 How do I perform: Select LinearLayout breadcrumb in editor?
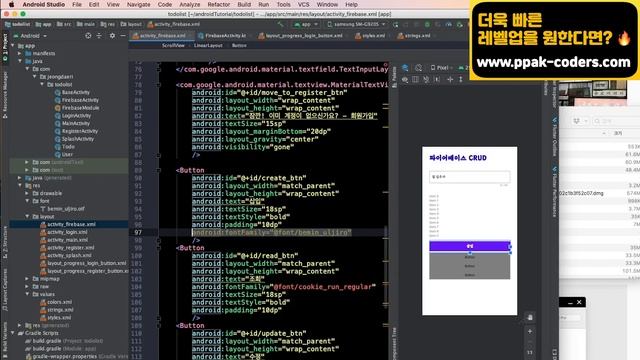[x=208, y=46]
